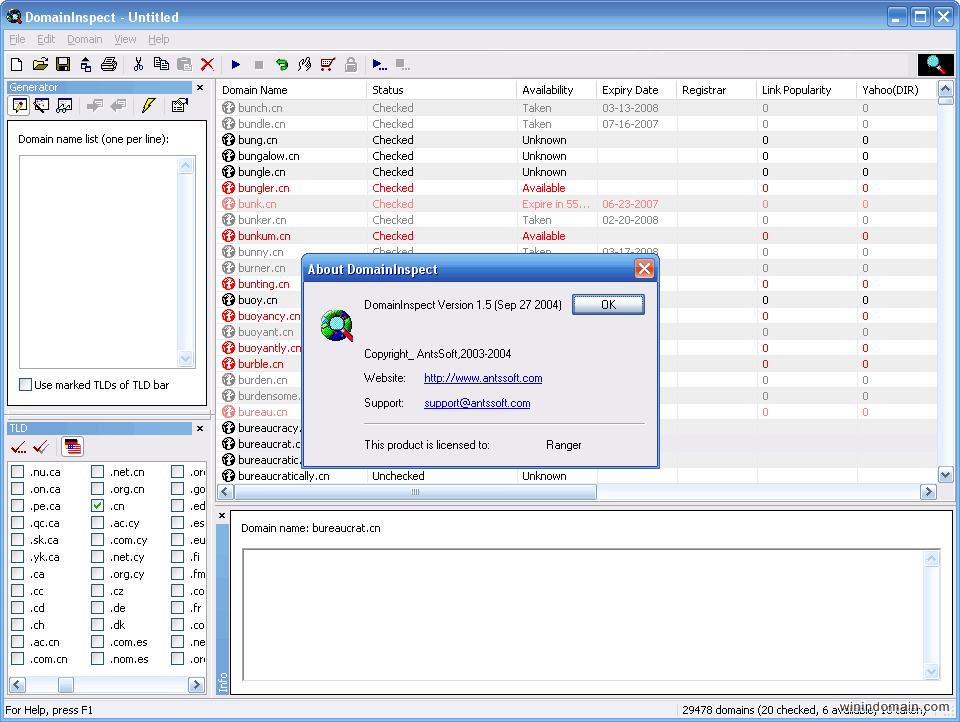
Task: Check the .dk TLD checkbox
Action: [97, 625]
